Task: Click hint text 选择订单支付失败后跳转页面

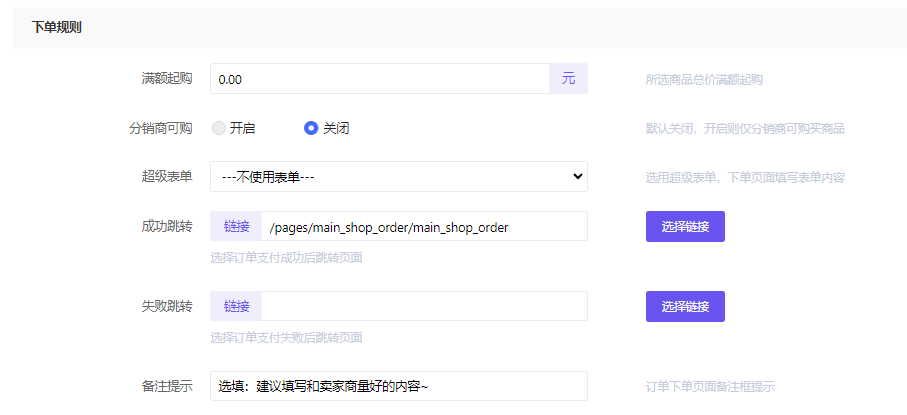Action: 286,337
